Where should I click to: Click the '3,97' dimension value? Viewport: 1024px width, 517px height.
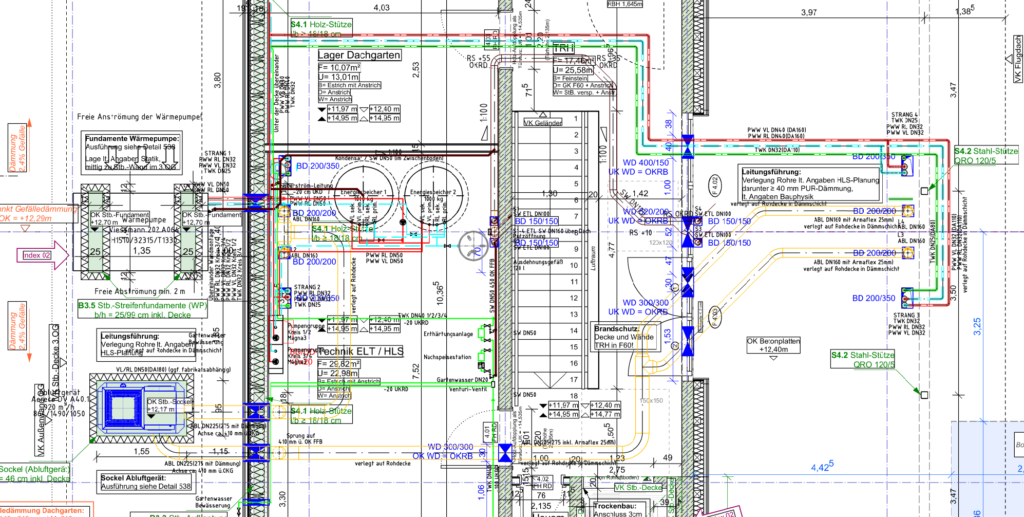pyautogui.click(x=809, y=12)
